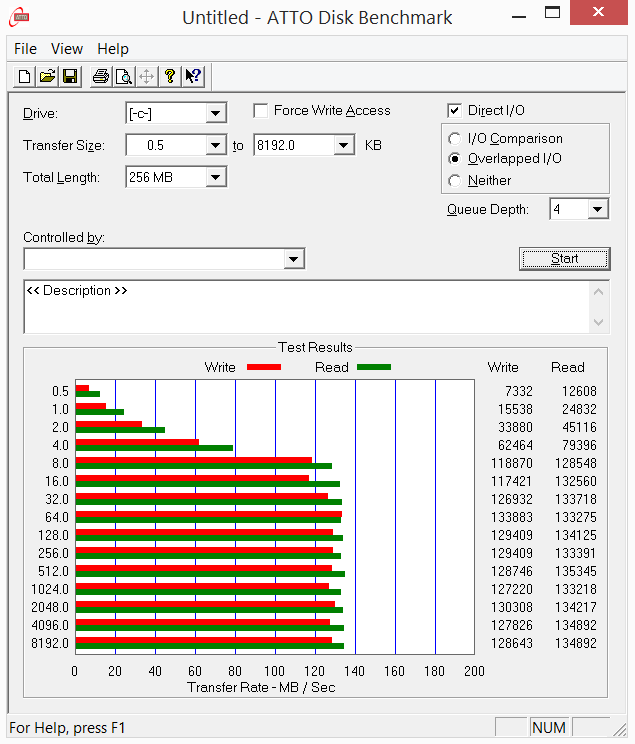The height and width of the screenshot is (744, 635).
Task: Click the red write bar for 64.0
Action: (x=209, y=514)
